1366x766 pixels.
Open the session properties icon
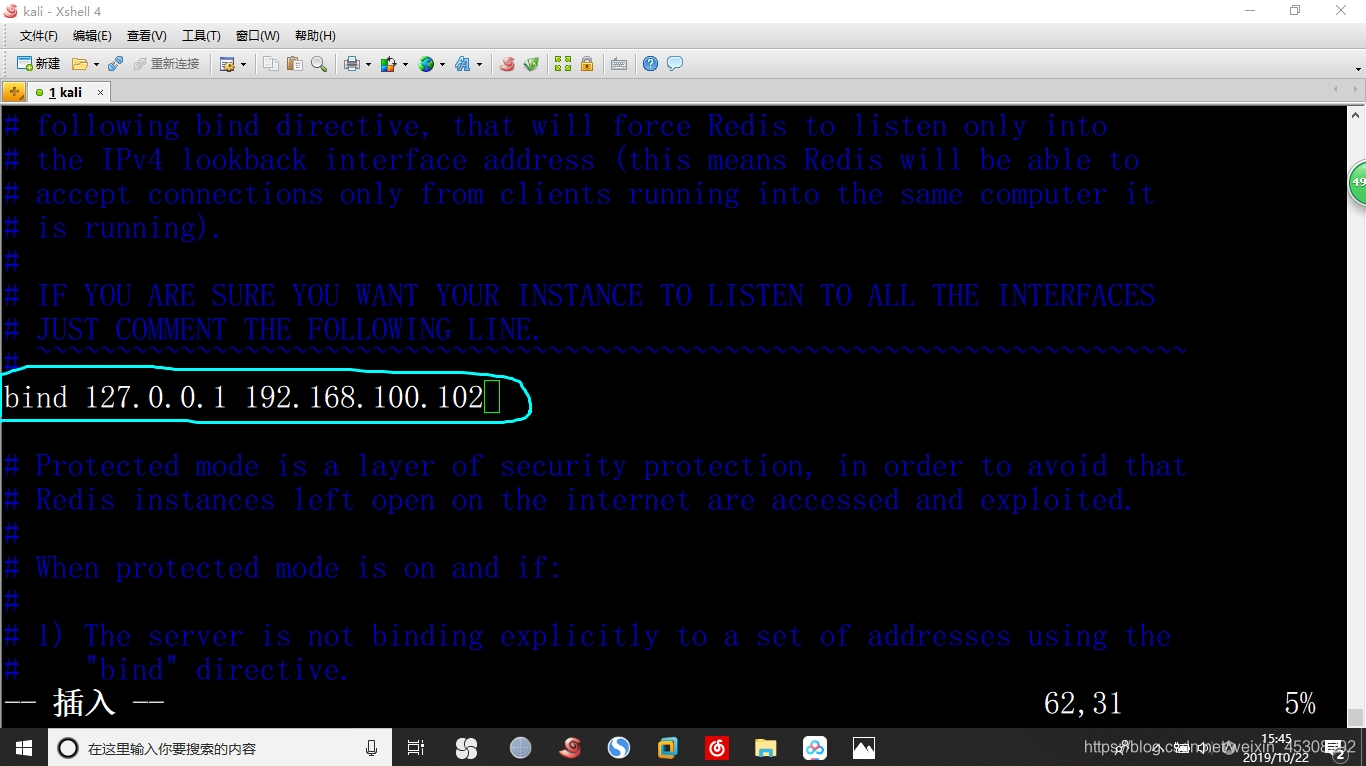point(227,64)
